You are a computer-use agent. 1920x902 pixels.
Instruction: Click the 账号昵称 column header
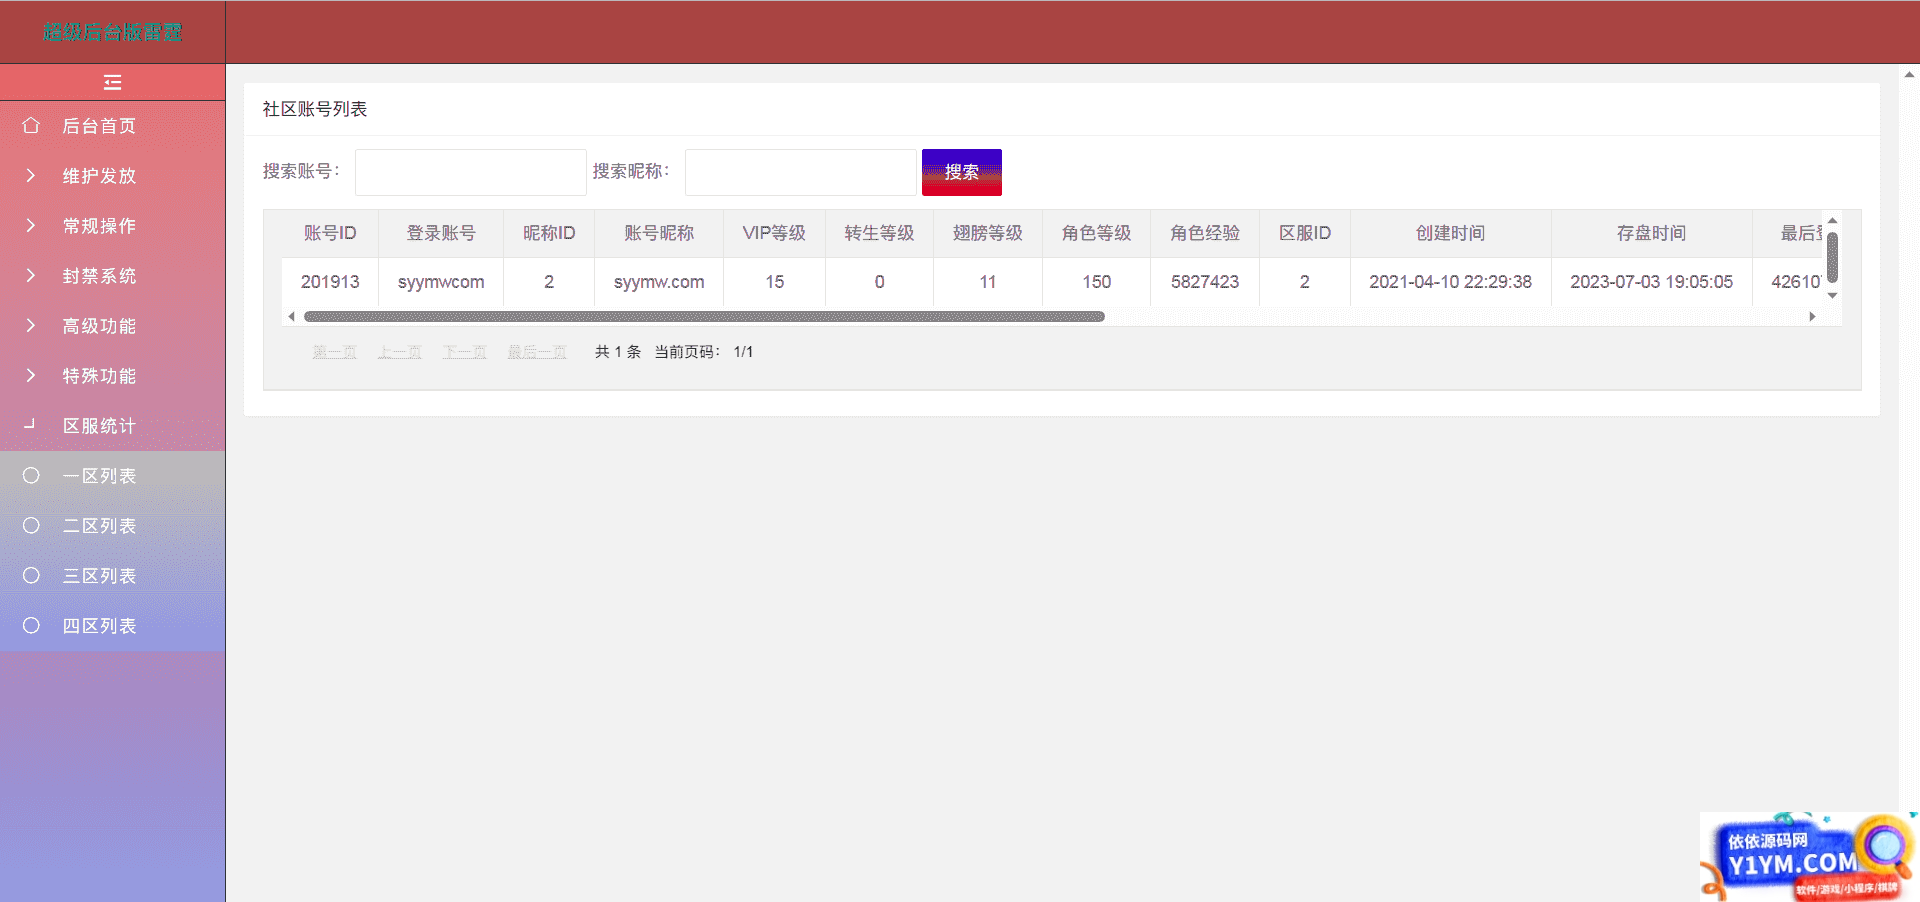pyautogui.click(x=659, y=233)
